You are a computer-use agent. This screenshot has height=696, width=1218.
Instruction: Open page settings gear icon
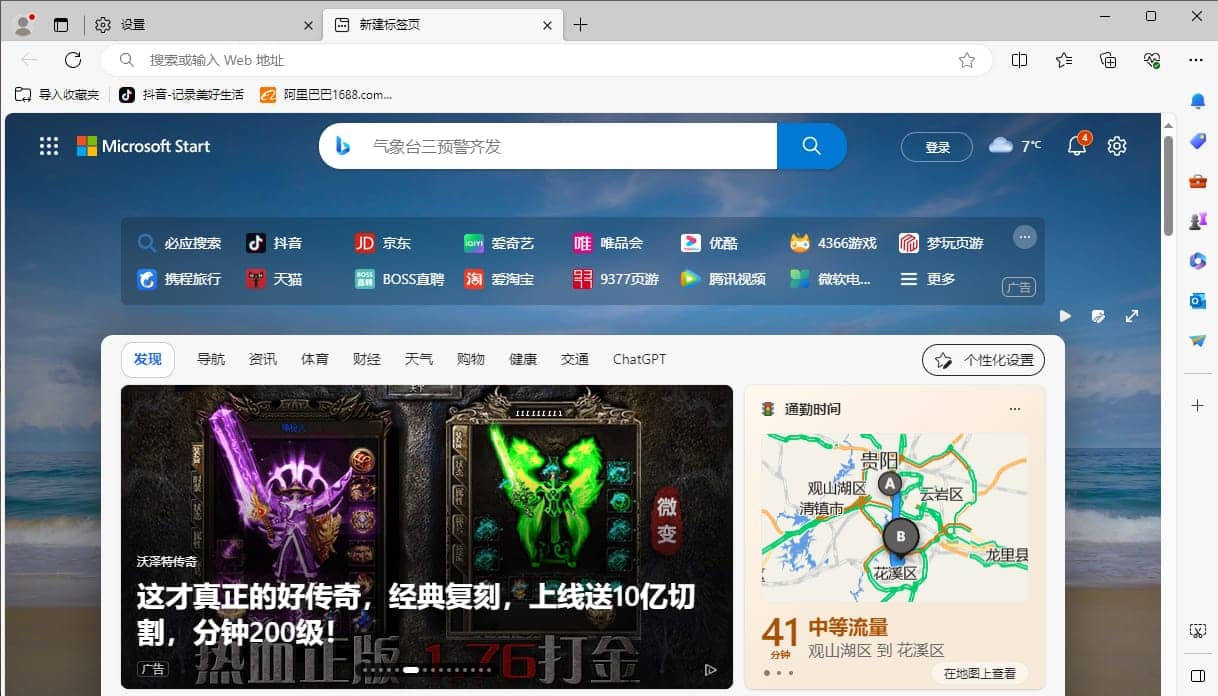click(x=1117, y=146)
